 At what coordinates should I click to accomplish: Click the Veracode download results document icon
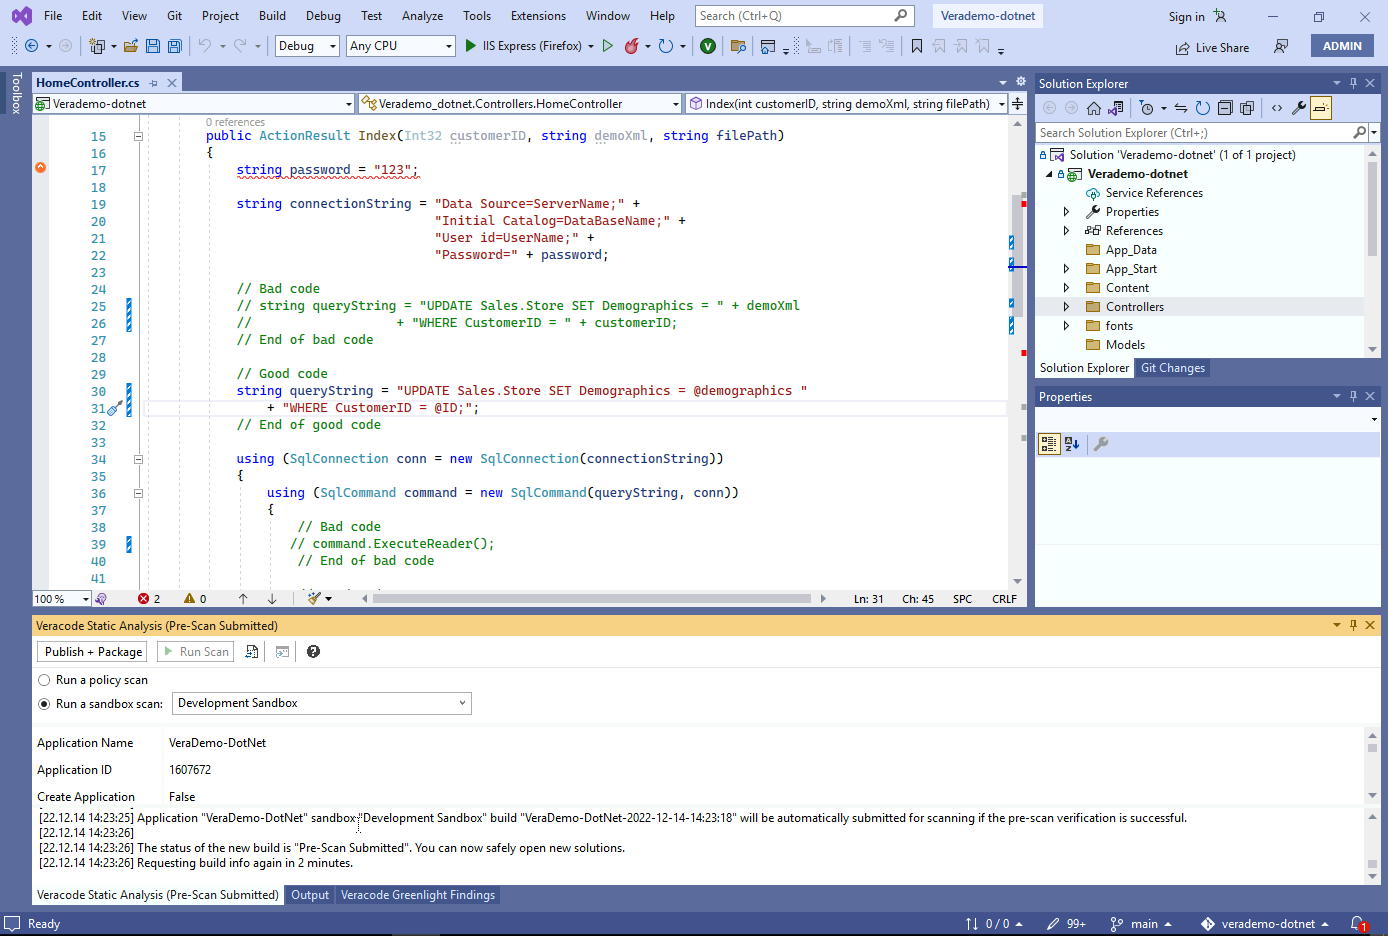252,652
